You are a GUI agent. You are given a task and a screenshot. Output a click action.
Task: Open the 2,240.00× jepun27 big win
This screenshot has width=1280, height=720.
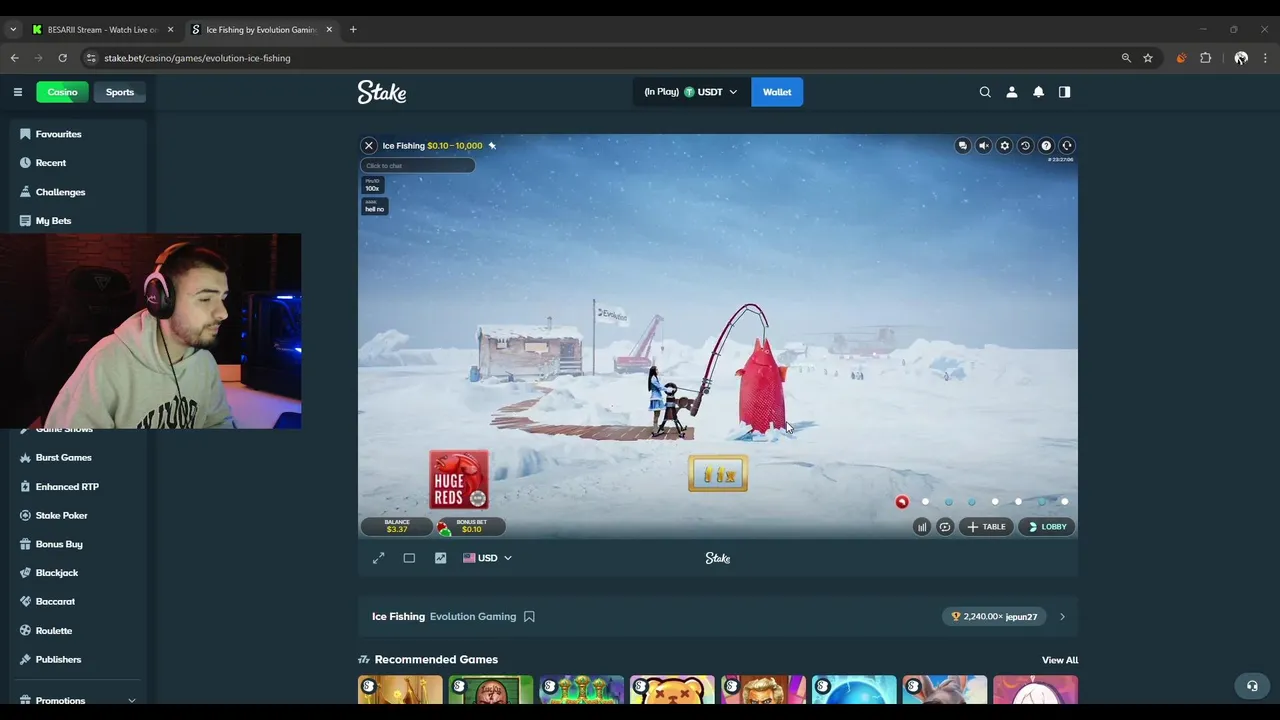[x=994, y=617]
